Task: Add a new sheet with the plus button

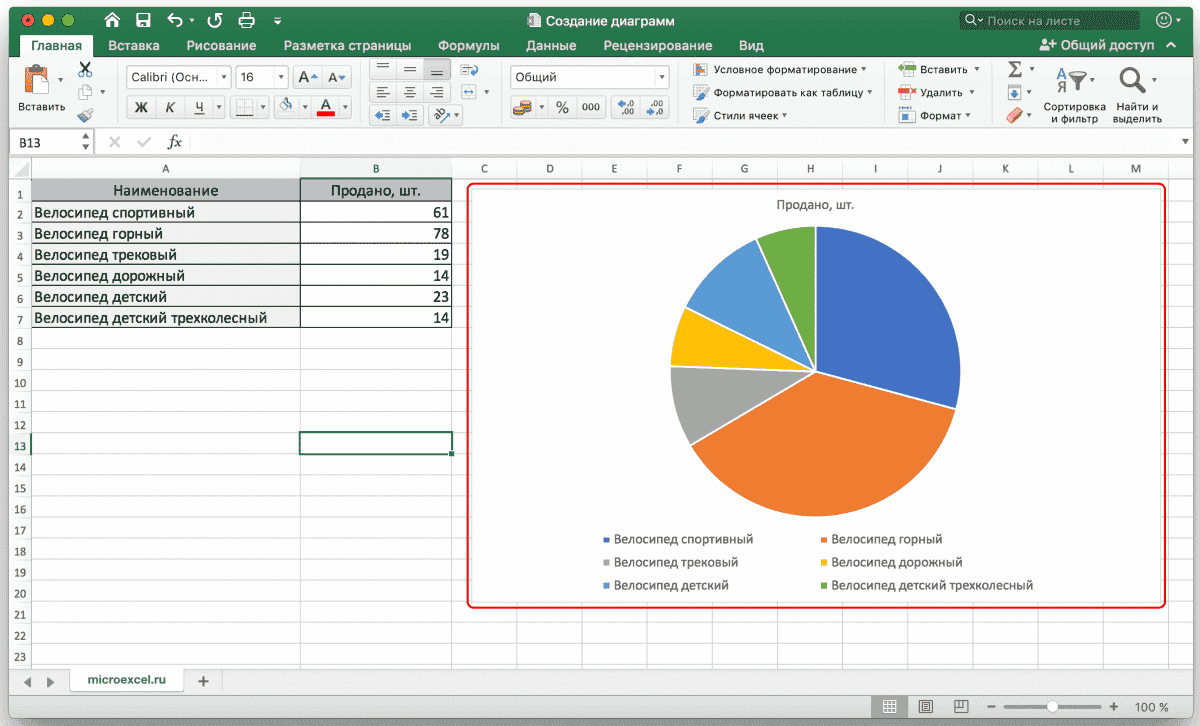Action: click(x=203, y=681)
